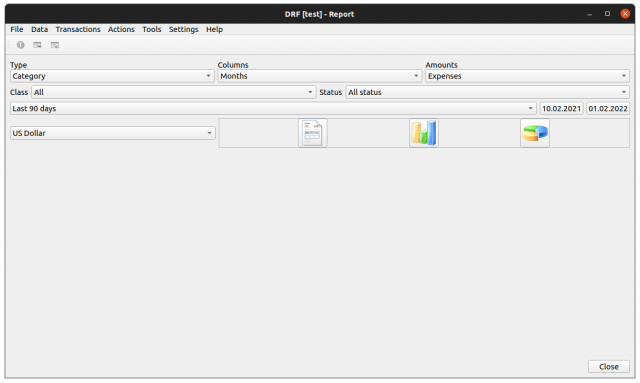Image resolution: width=640 pixels, height=383 pixels.
Task: Open the Tools menu
Action: click(x=152, y=29)
